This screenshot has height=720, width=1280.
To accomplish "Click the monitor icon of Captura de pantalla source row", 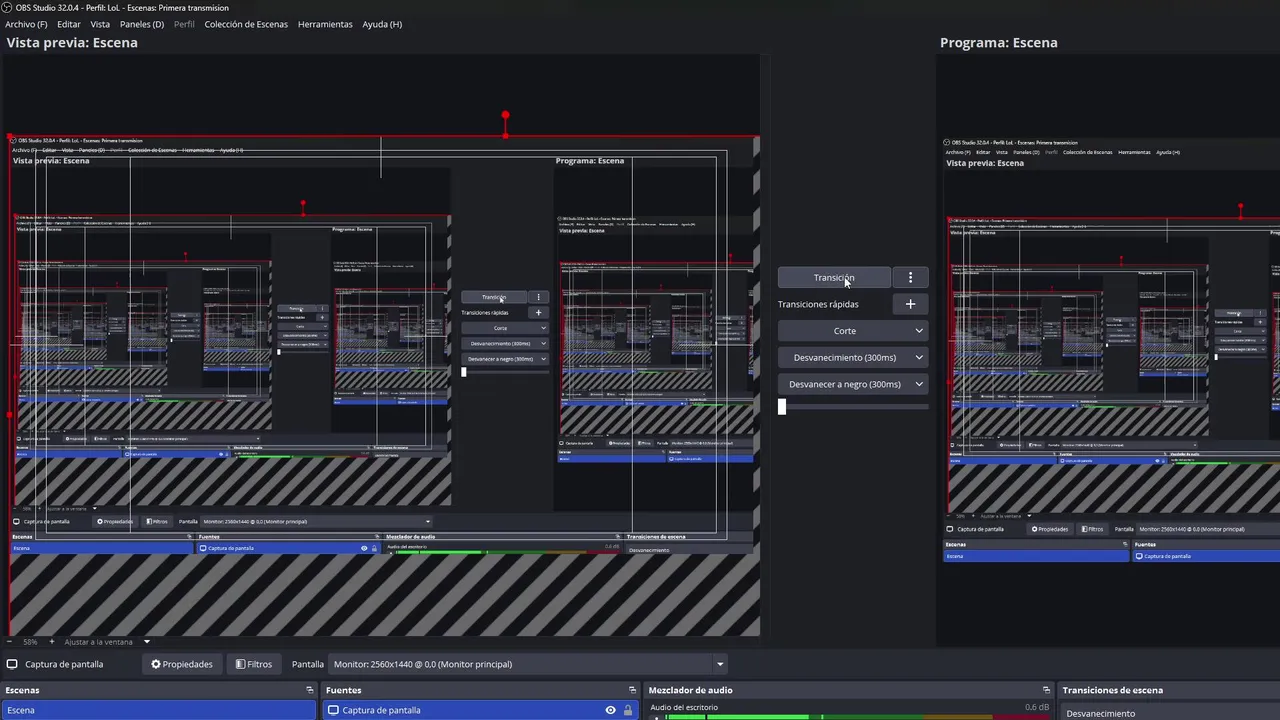I will point(333,710).
